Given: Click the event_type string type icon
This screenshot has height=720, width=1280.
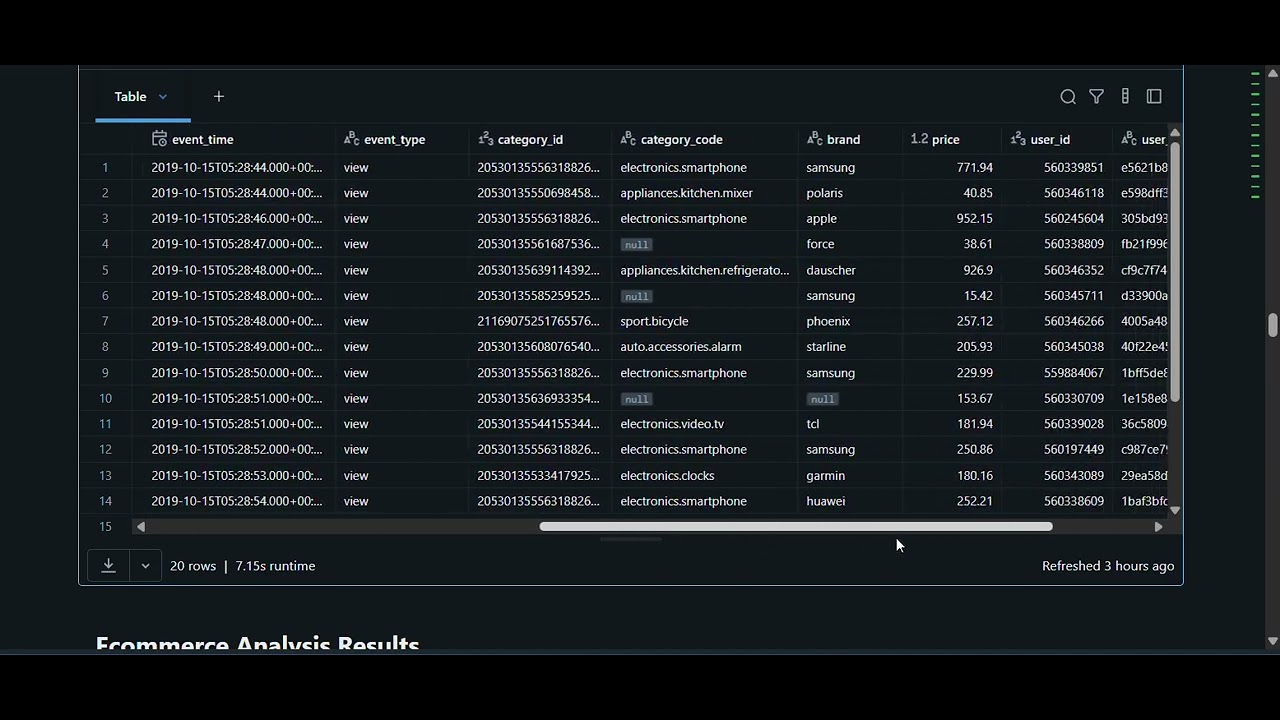Looking at the screenshot, I should pos(351,139).
